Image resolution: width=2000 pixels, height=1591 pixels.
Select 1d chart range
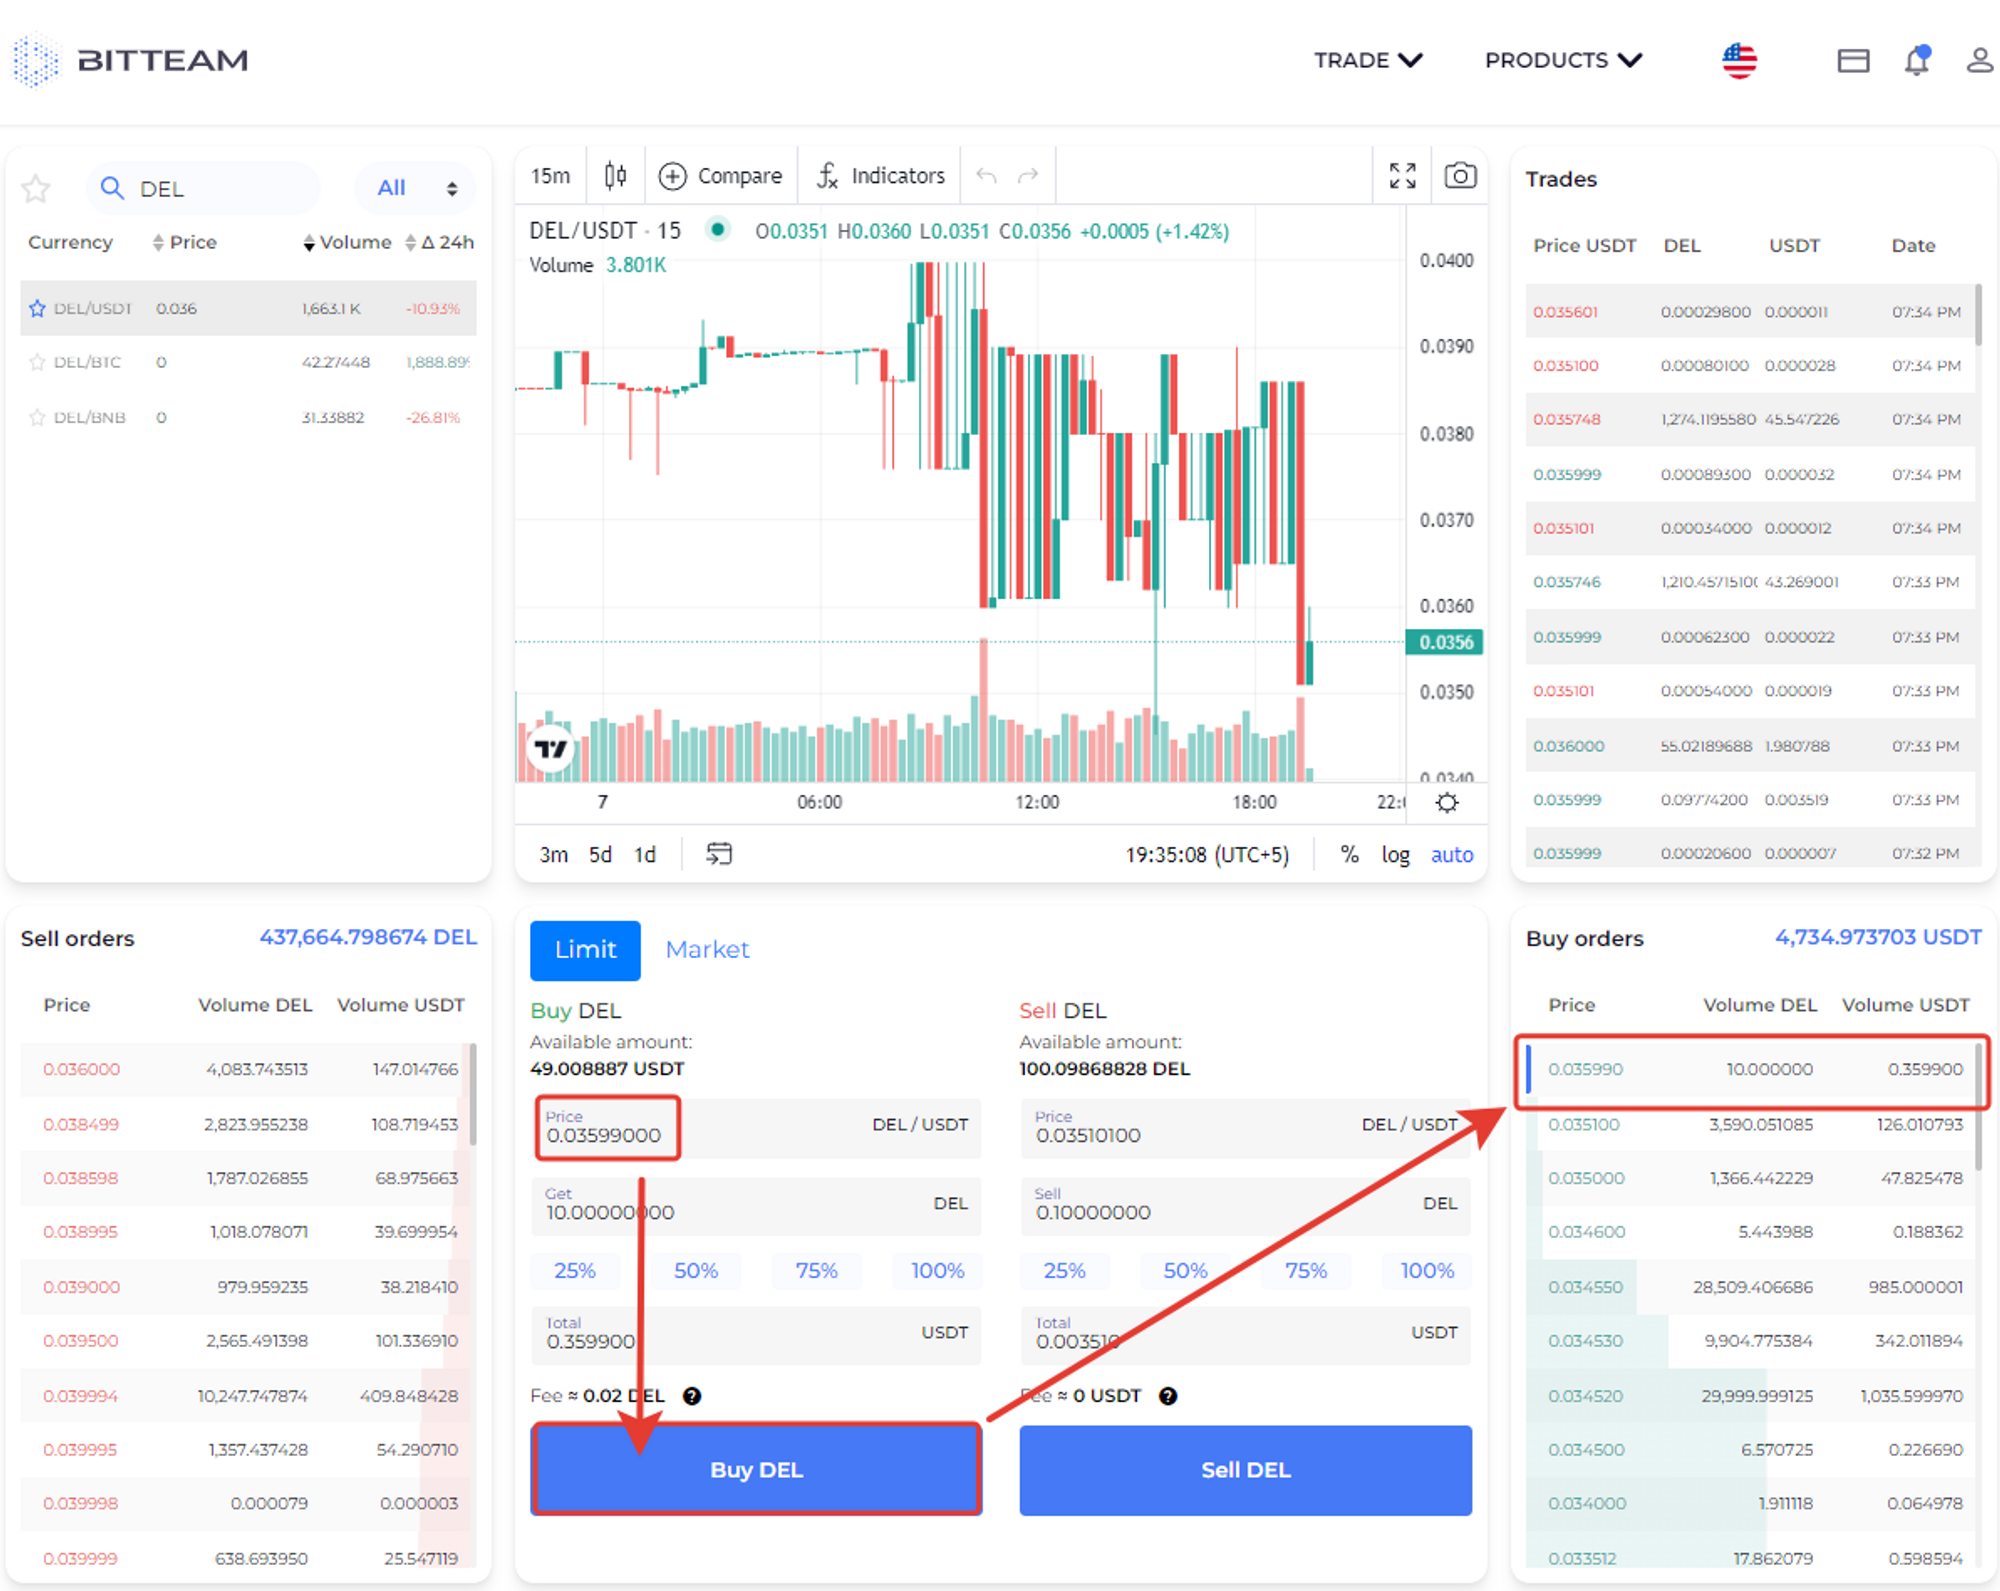click(x=645, y=855)
